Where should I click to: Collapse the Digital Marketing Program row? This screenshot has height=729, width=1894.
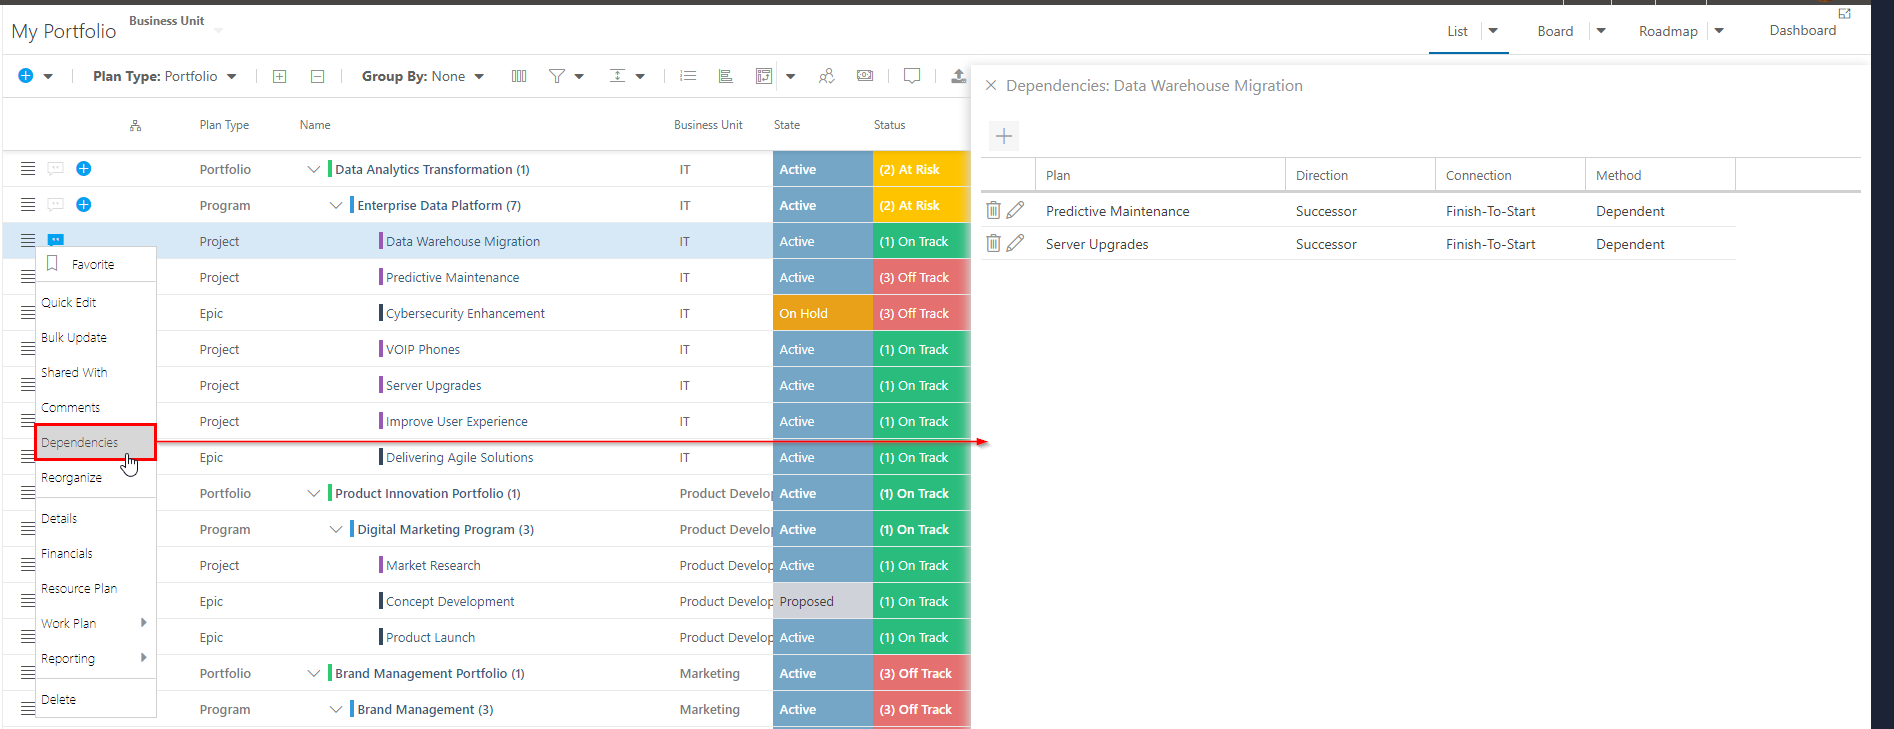tap(336, 529)
